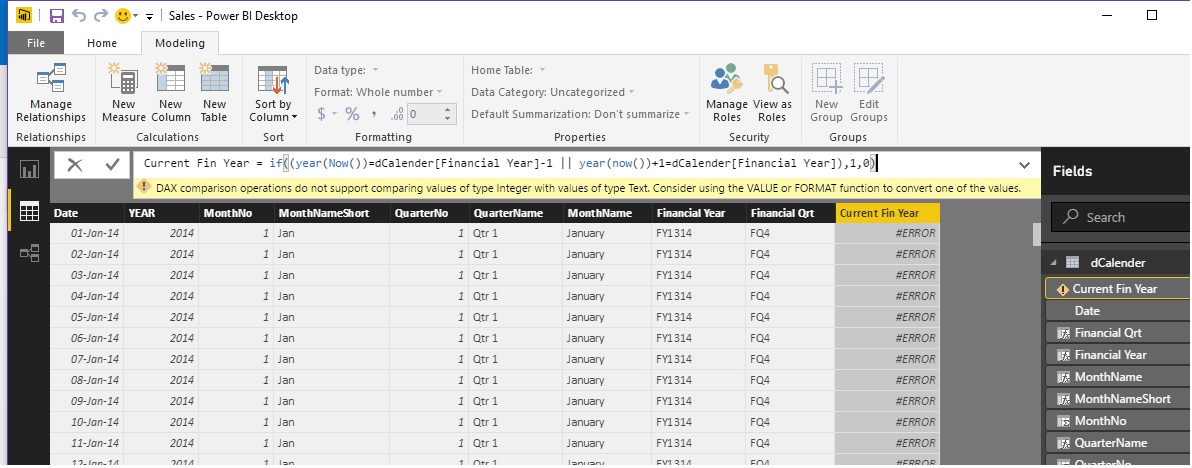Add a New Column
This screenshot has width=1192, height=468.
pyautogui.click(x=170, y=93)
